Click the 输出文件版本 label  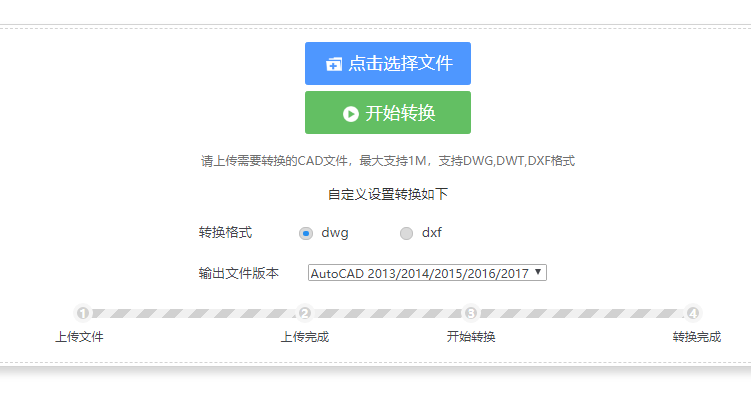(x=239, y=273)
